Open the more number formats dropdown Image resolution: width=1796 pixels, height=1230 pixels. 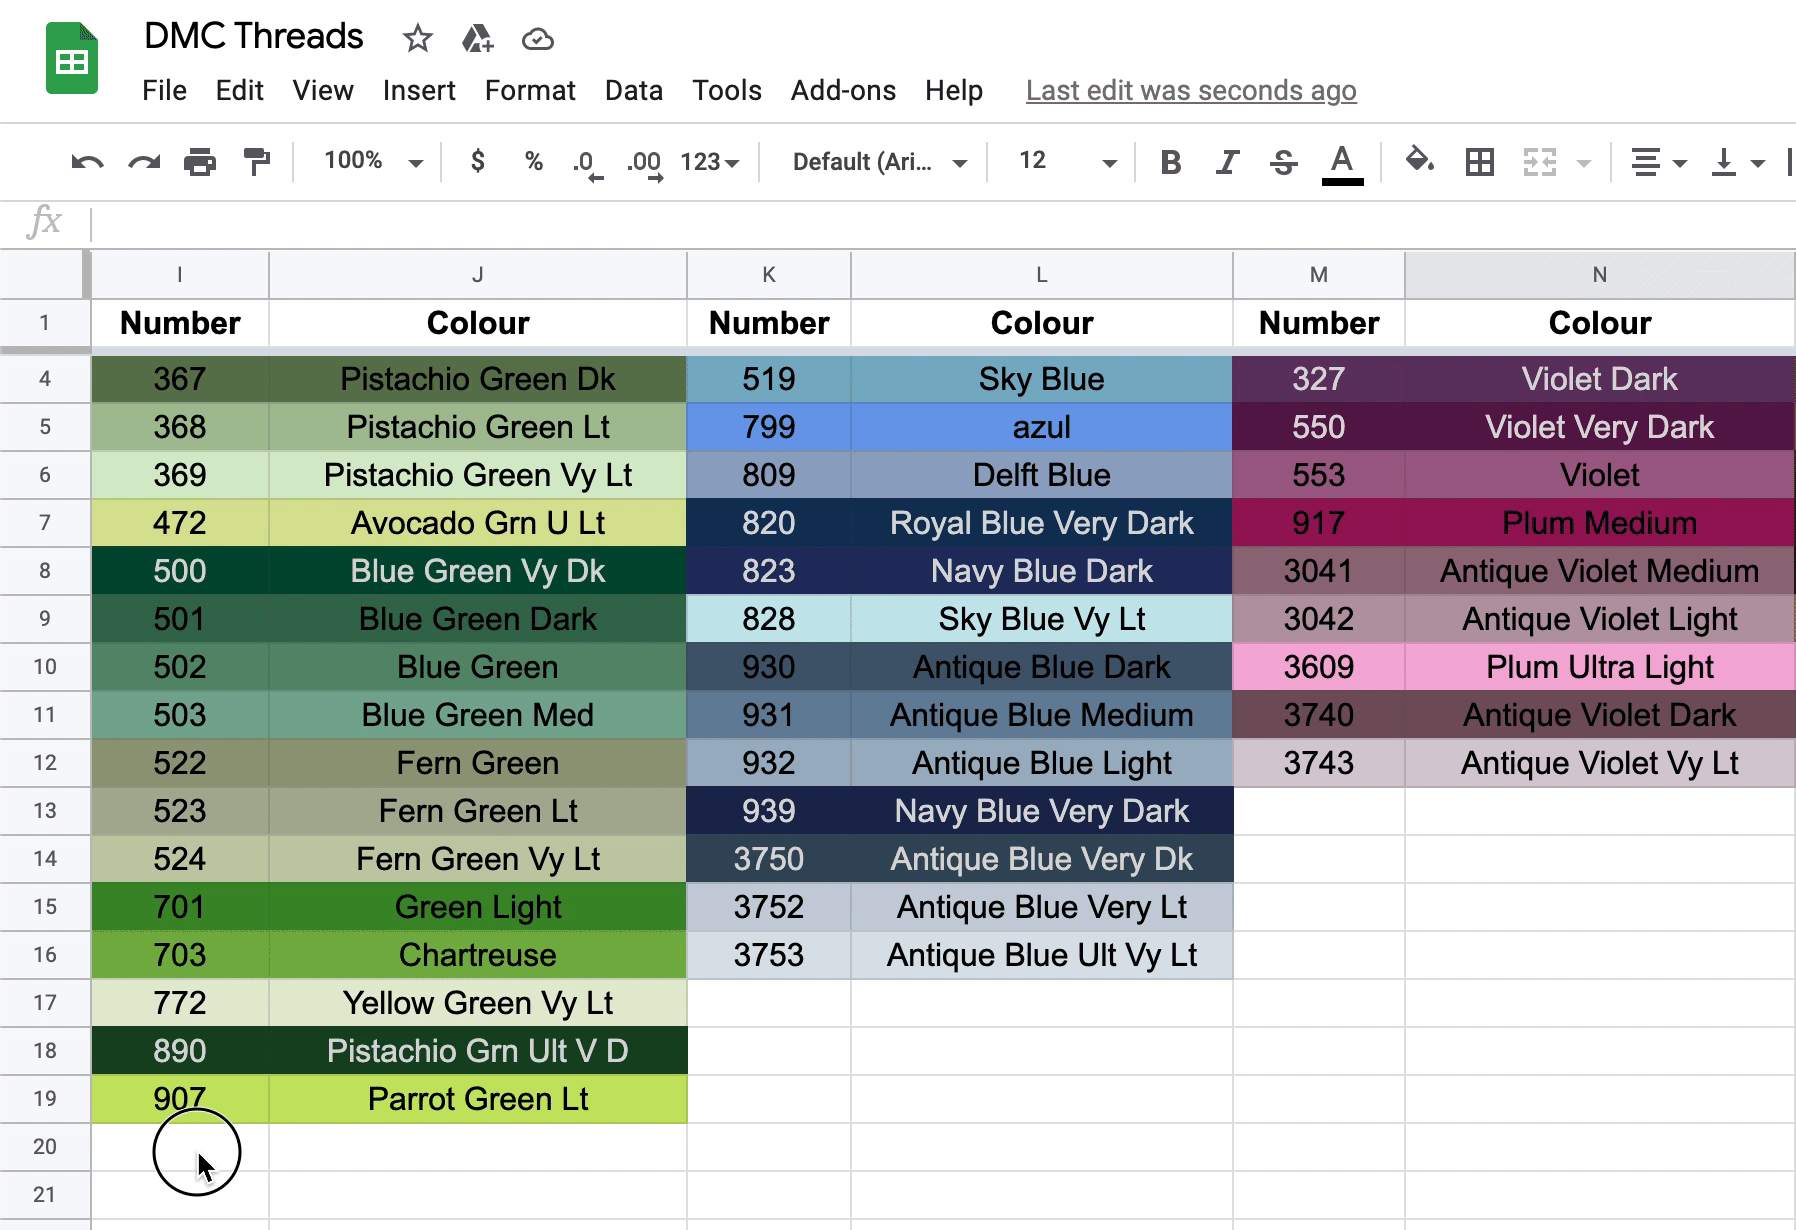pos(709,161)
